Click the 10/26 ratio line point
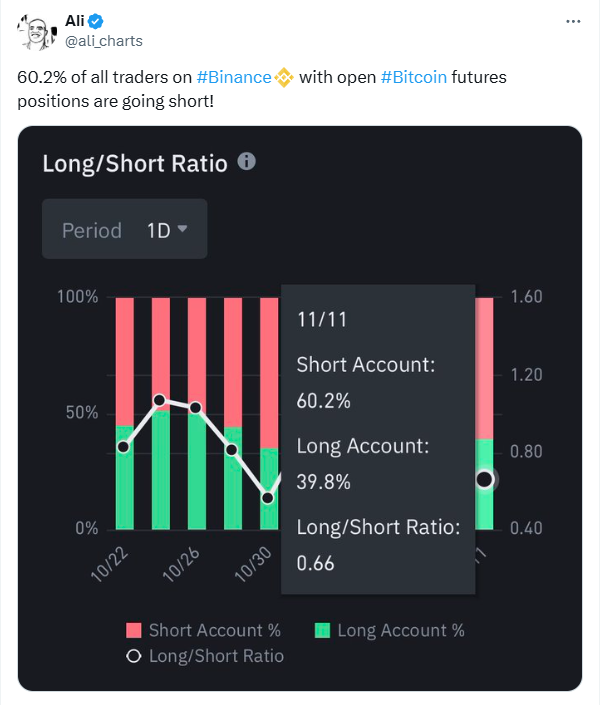Screen dimensions: 601x705 [196, 407]
